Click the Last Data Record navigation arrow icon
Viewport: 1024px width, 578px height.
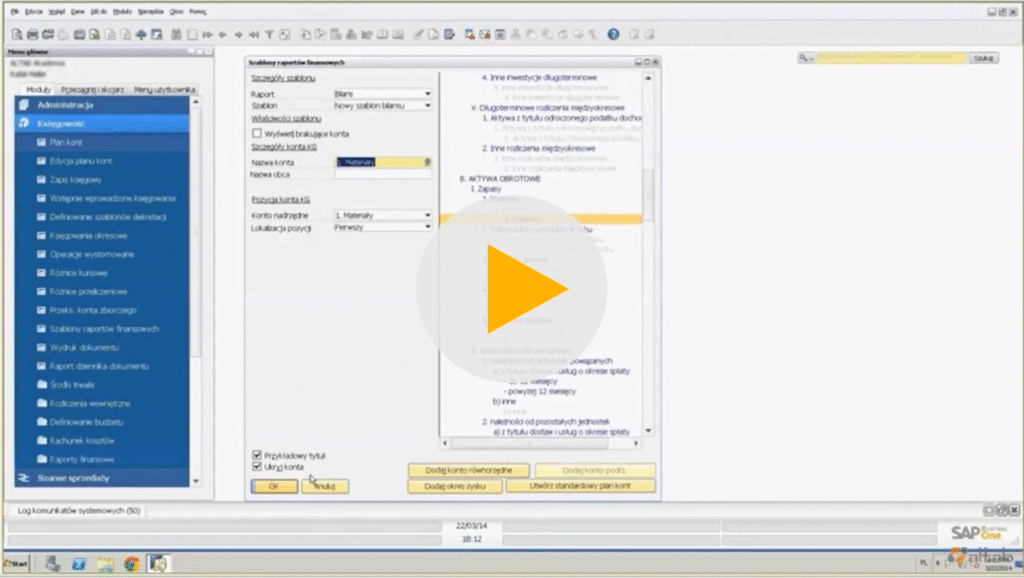tap(253, 35)
